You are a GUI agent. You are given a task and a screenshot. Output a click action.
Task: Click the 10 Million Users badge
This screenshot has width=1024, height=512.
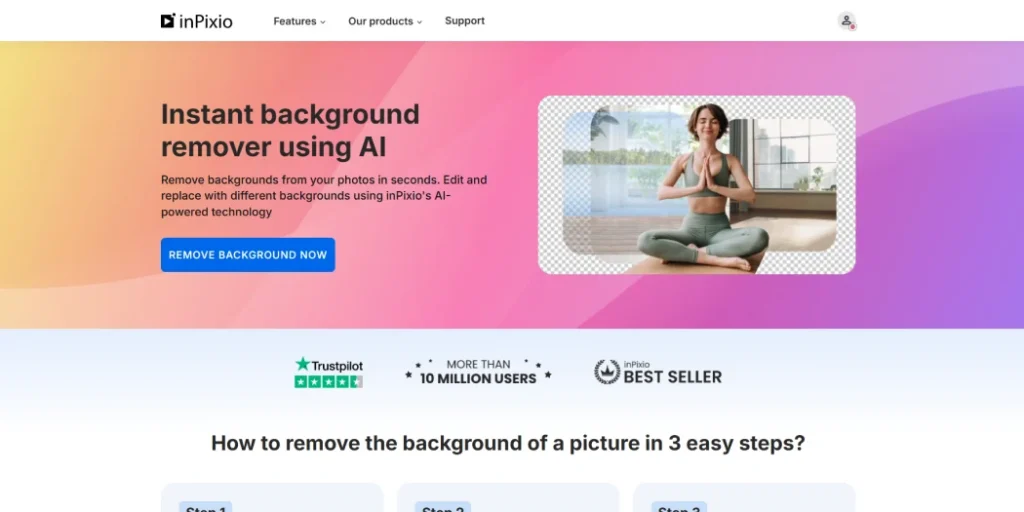coord(478,372)
